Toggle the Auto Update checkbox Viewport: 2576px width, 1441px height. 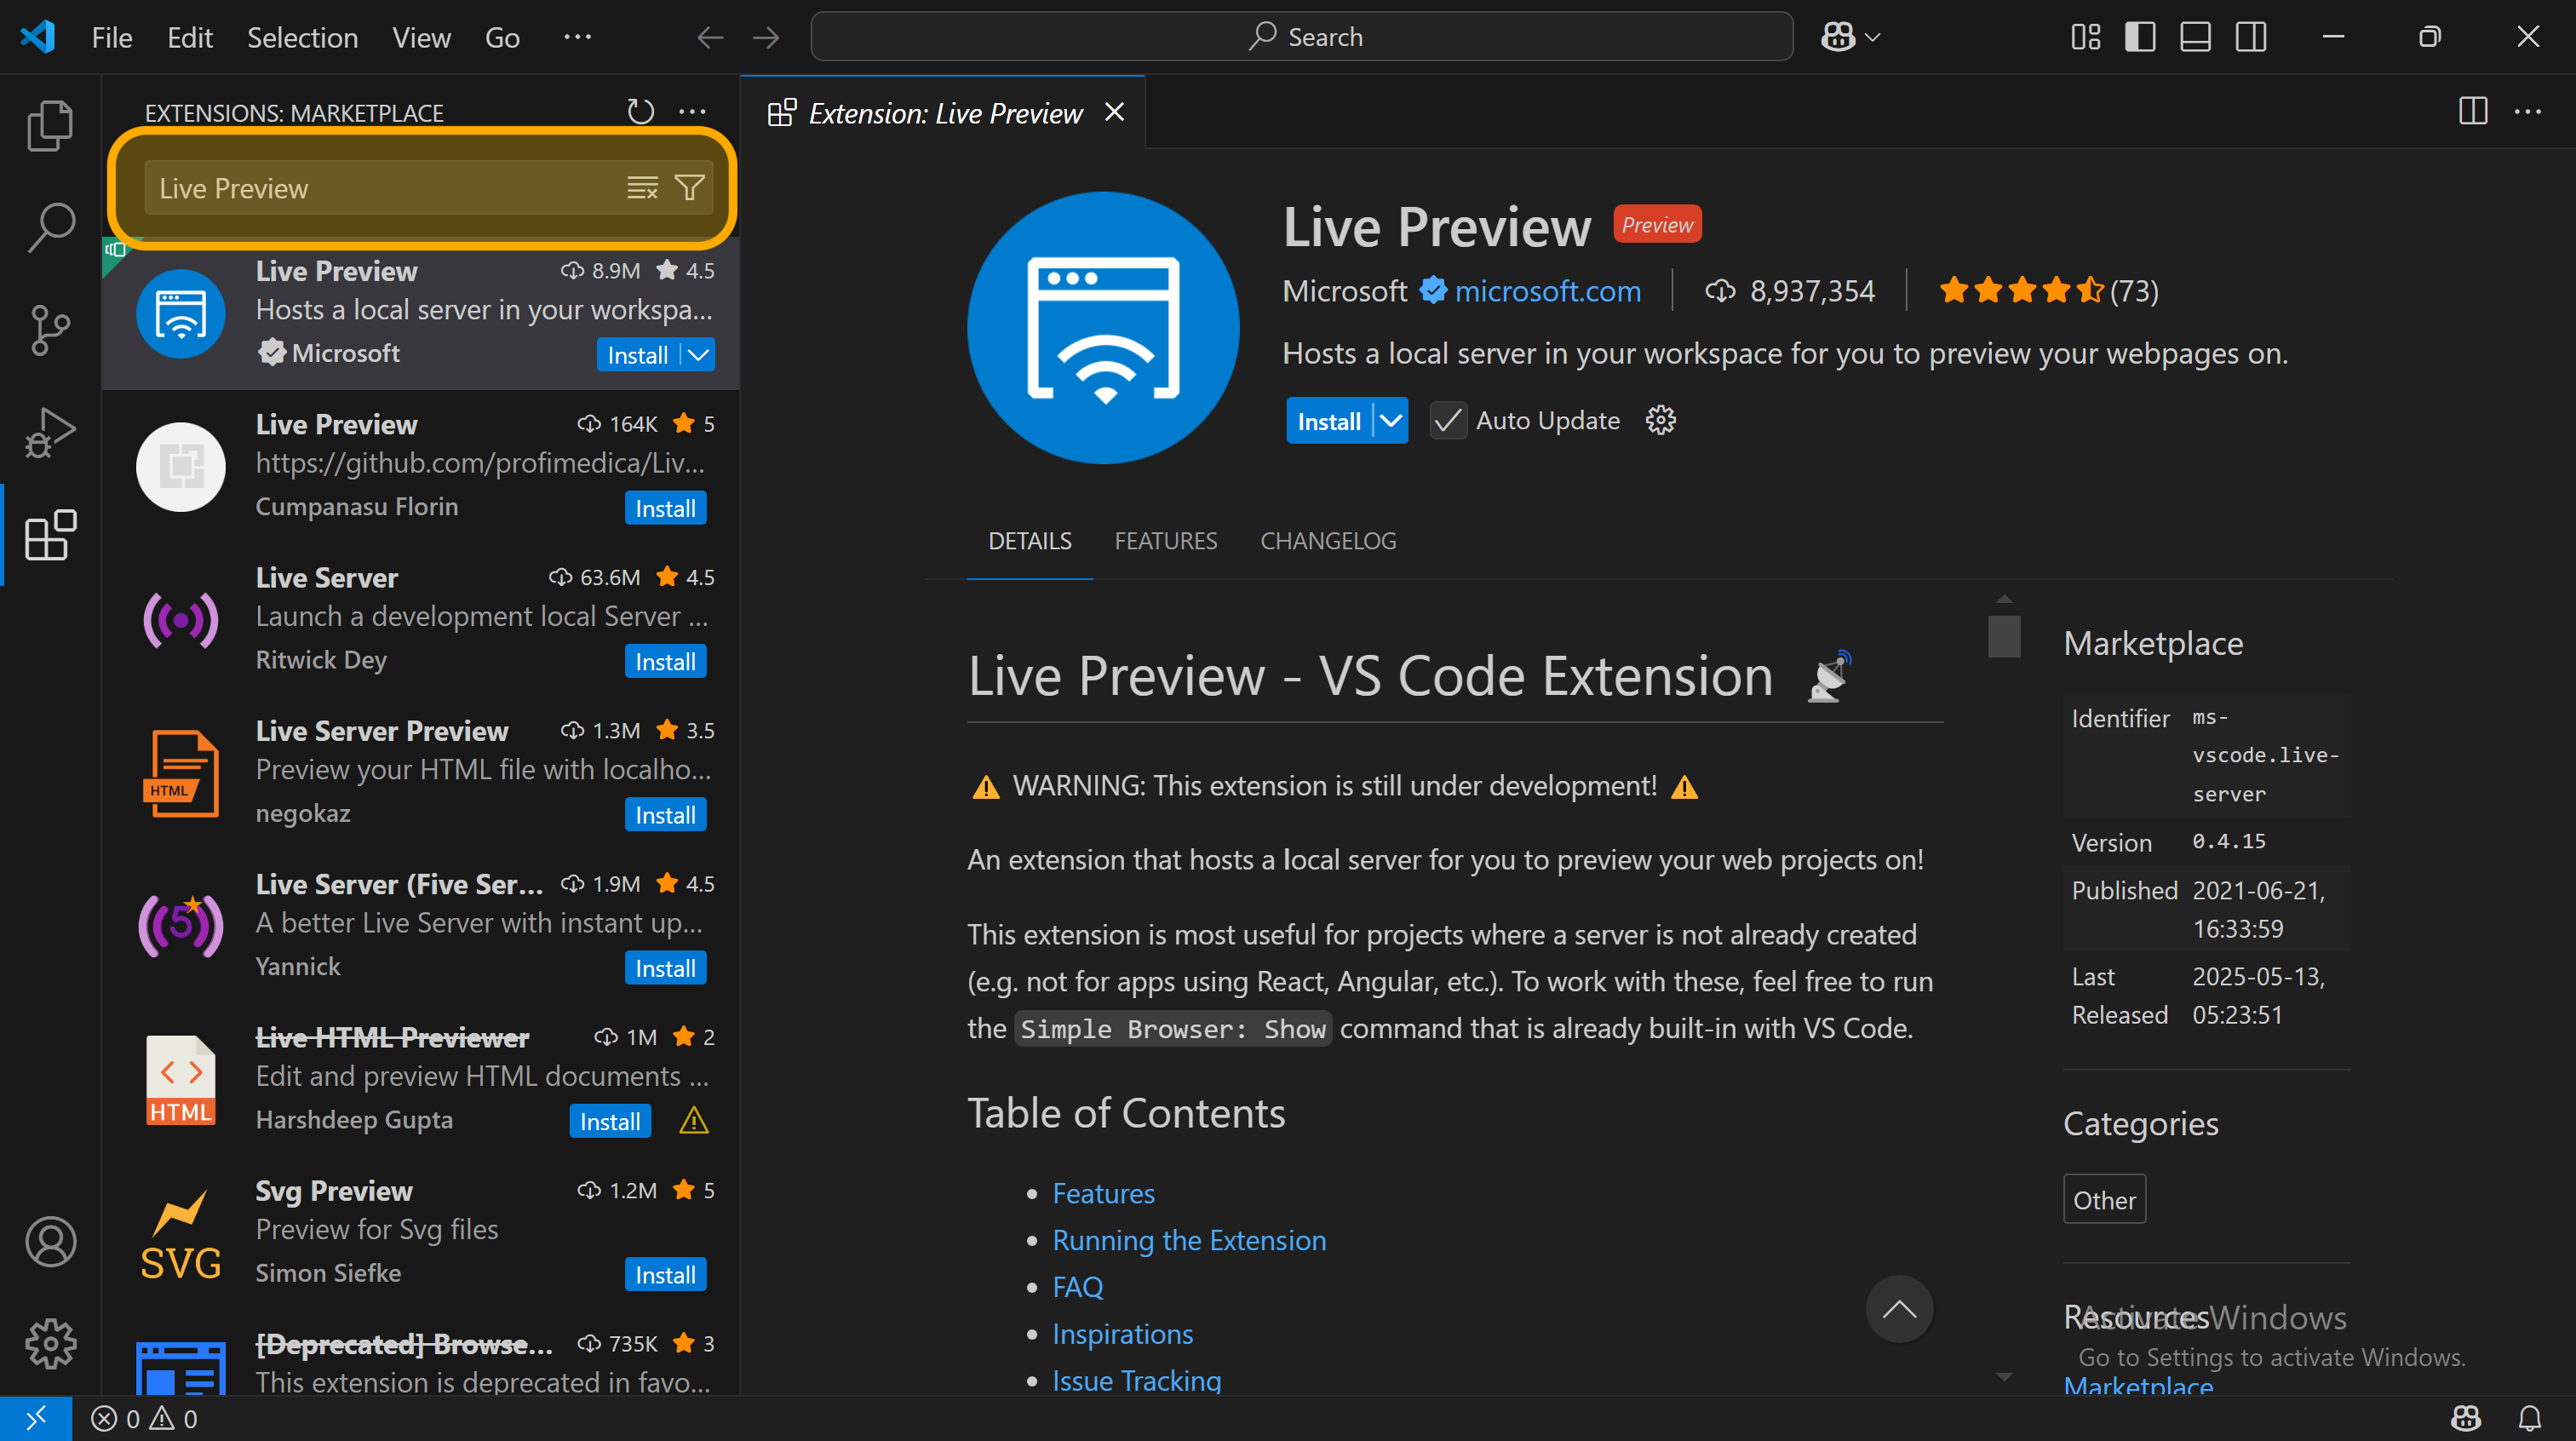[x=1447, y=420]
